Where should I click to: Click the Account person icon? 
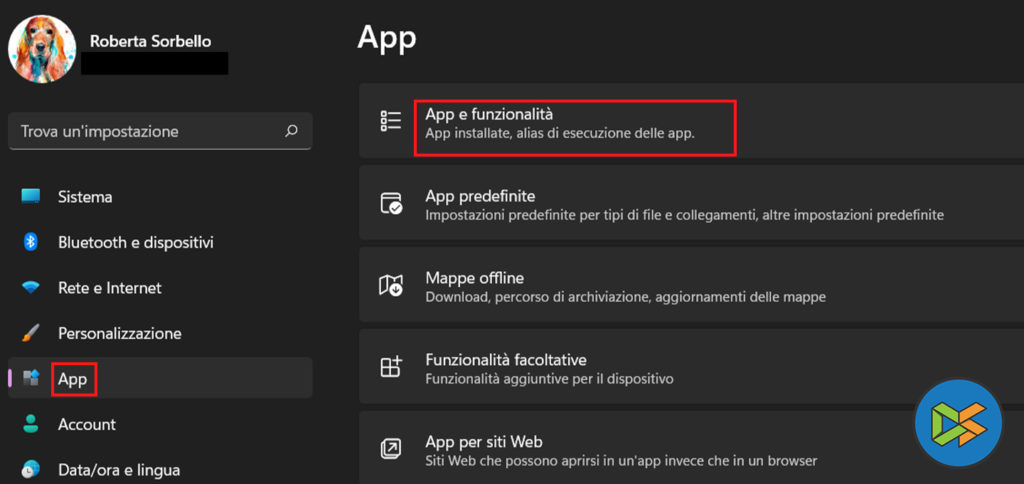coord(31,424)
